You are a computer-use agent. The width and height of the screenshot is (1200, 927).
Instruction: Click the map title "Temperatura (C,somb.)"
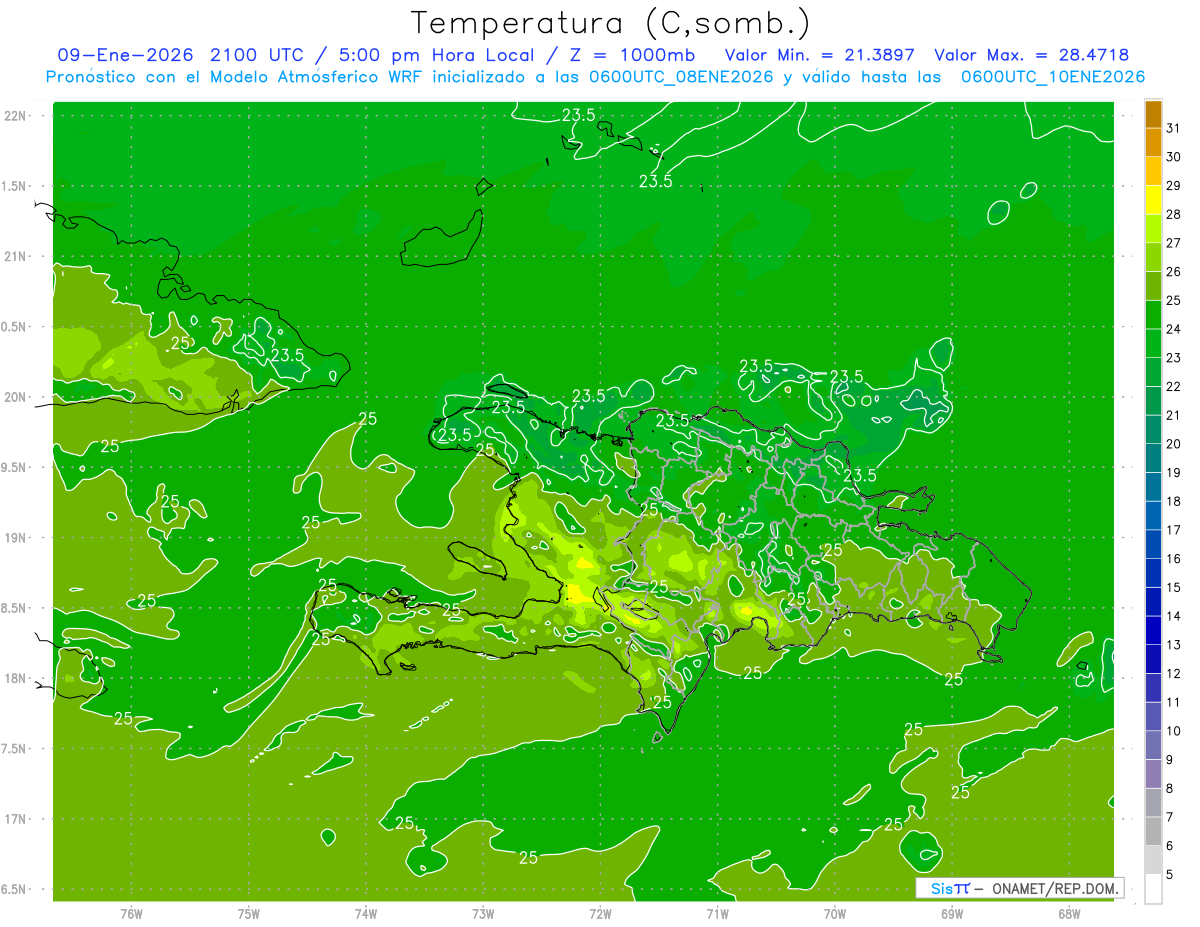[611, 22]
